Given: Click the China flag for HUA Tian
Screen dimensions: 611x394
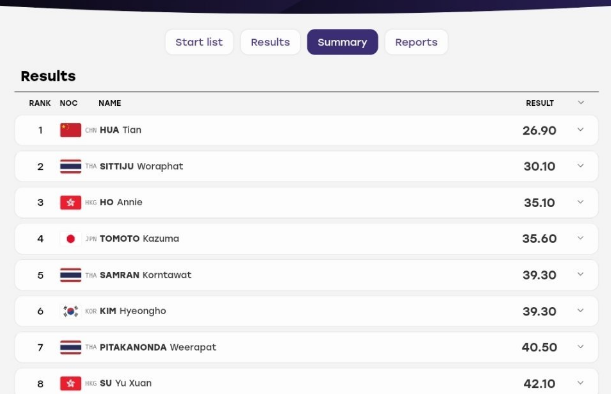Looking at the screenshot, I should click(x=71, y=130).
